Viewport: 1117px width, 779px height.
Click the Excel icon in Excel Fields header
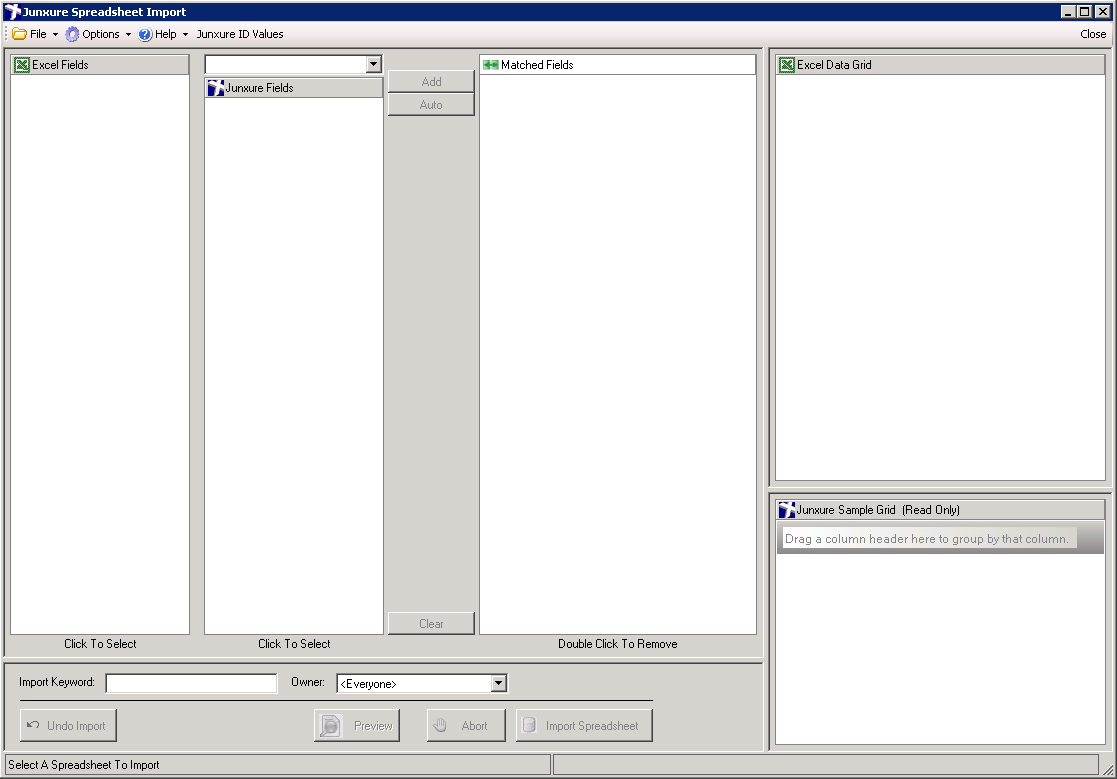(x=22, y=65)
